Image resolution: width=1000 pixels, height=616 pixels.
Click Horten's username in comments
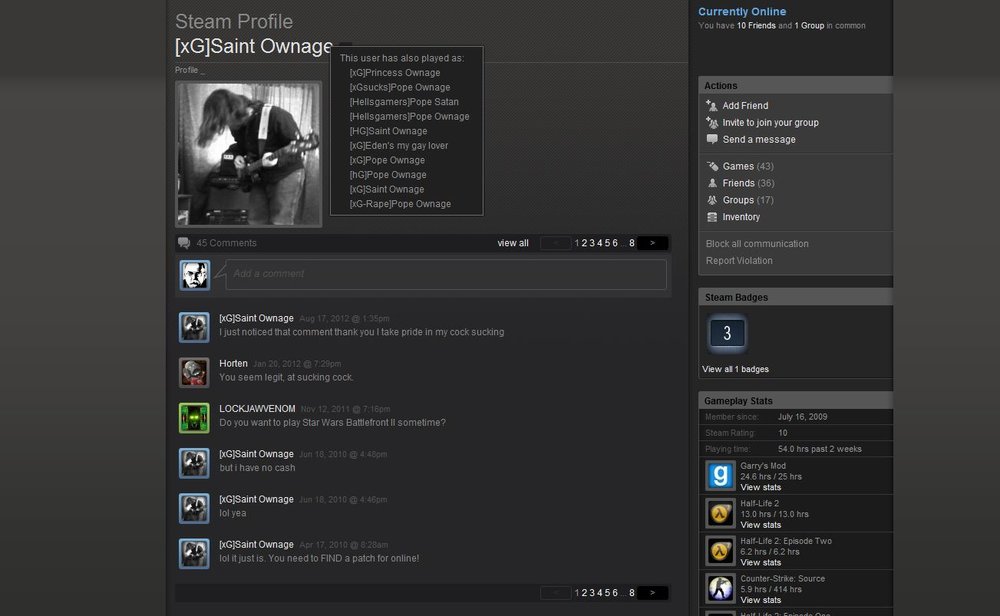pos(233,363)
